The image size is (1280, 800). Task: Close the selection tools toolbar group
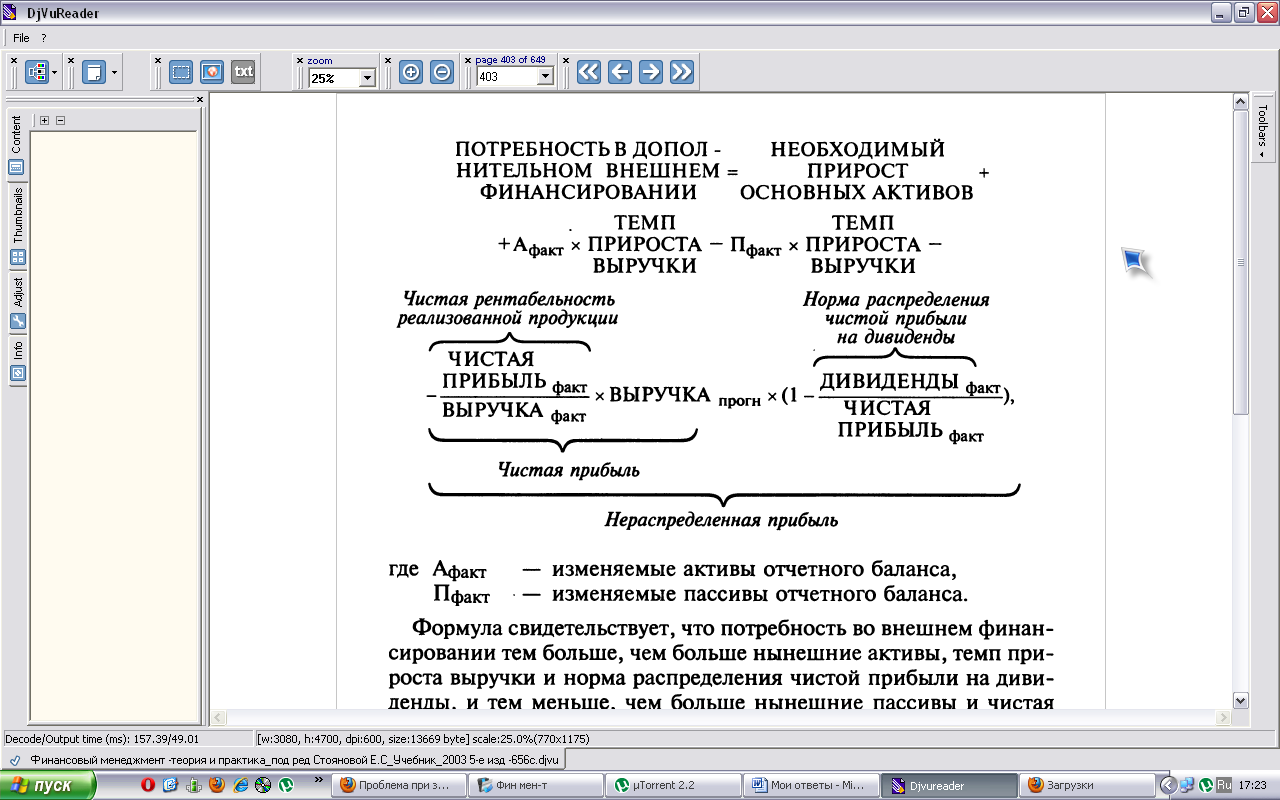coord(158,60)
